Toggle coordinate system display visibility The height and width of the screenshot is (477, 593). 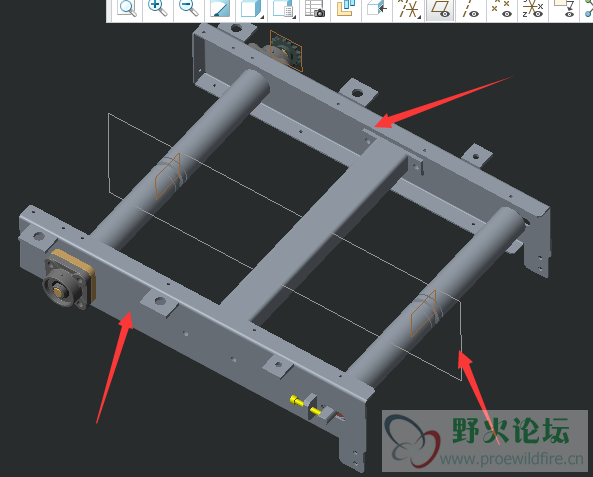click(x=532, y=8)
